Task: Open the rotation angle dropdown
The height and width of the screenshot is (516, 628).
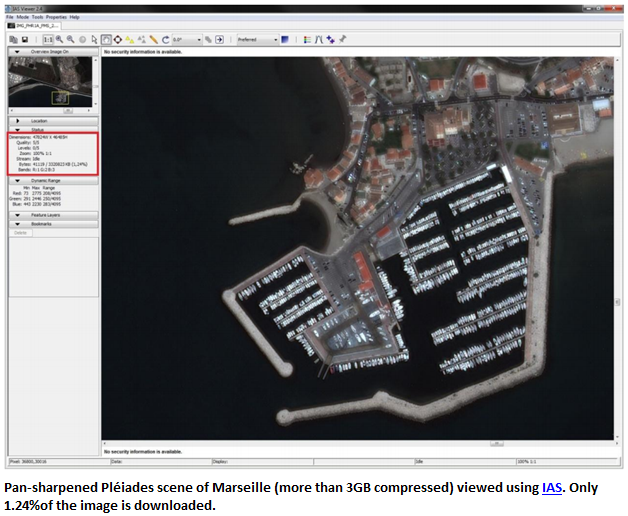Action: pos(185,39)
